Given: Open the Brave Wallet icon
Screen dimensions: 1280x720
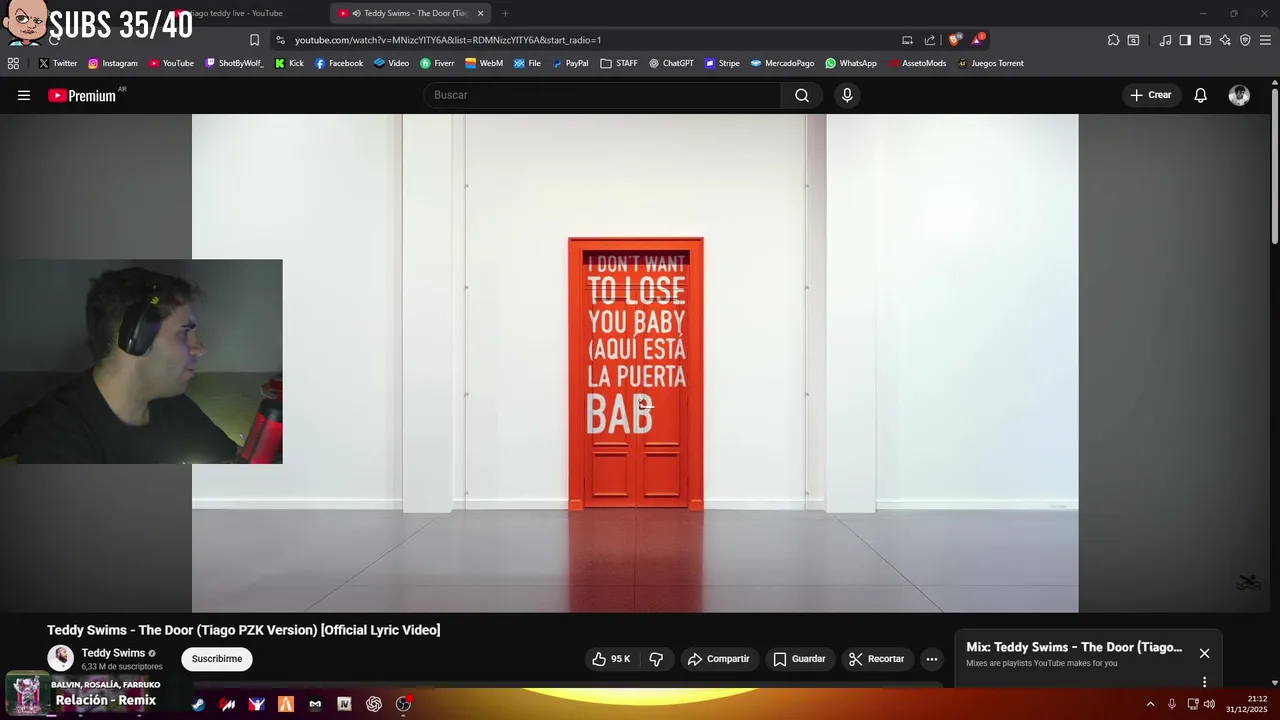Looking at the screenshot, I should [1205, 40].
